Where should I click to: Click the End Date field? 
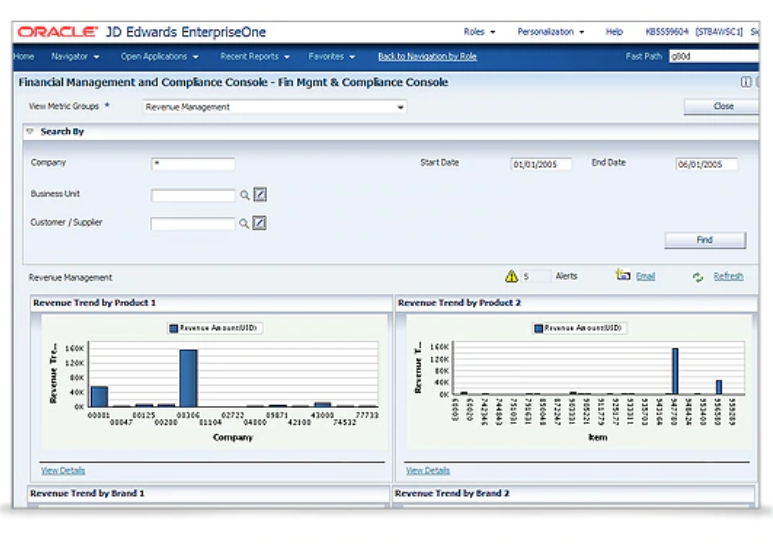[706, 164]
